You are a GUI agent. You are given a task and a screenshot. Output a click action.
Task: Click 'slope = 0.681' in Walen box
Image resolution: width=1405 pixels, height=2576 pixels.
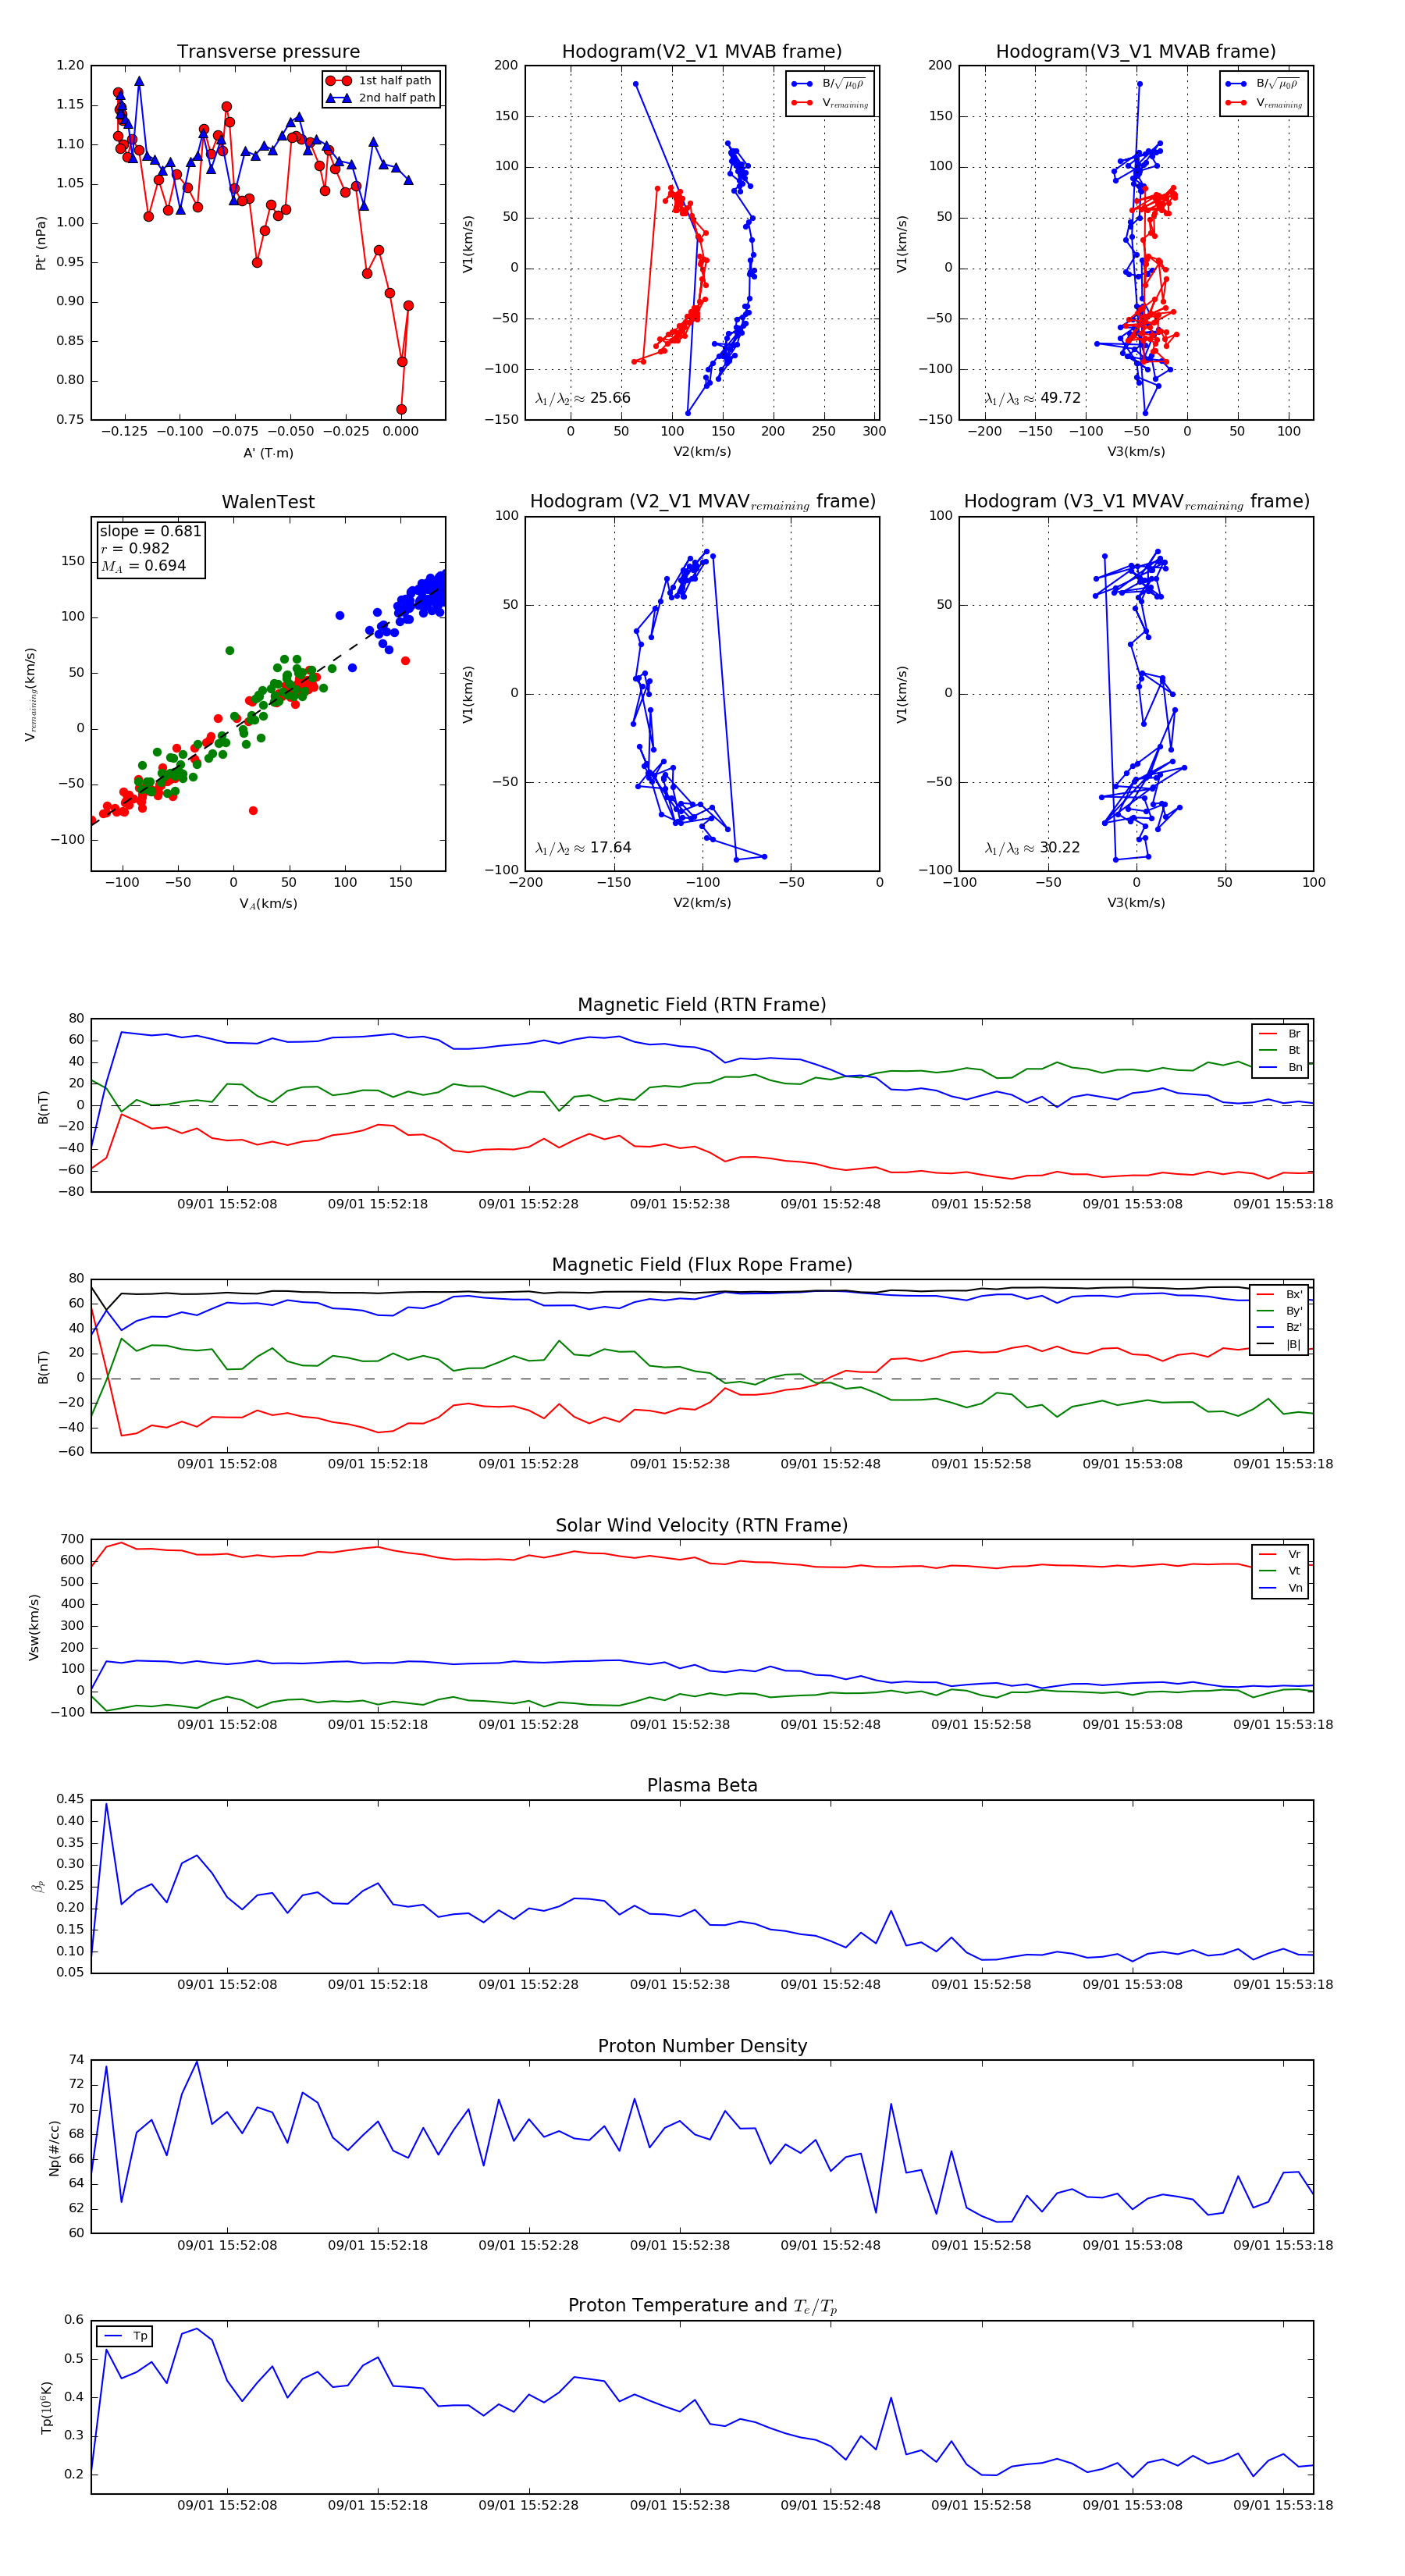click(x=151, y=531)
